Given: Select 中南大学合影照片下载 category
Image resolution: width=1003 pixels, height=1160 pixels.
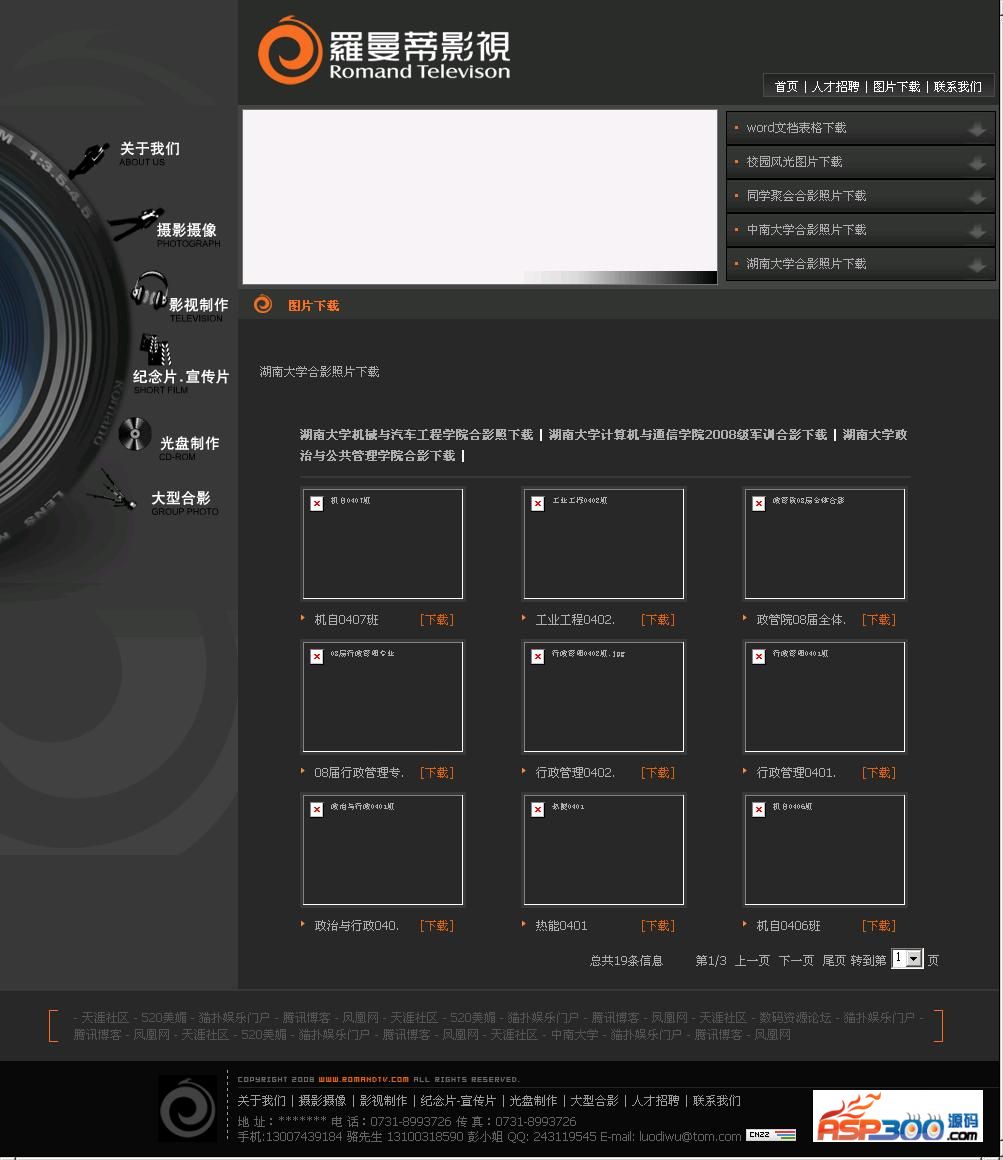Looking at the screenshot, I should coord(806,230).
